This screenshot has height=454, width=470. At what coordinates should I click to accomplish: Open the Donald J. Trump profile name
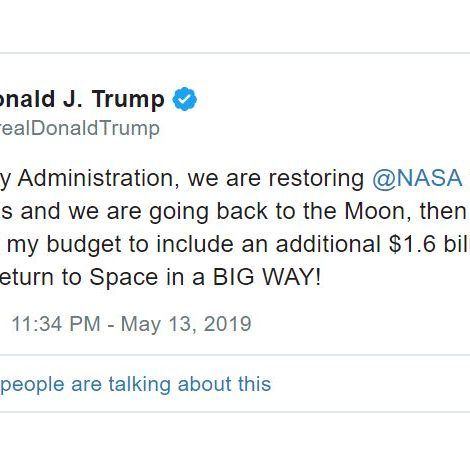(x=82, y=99)
